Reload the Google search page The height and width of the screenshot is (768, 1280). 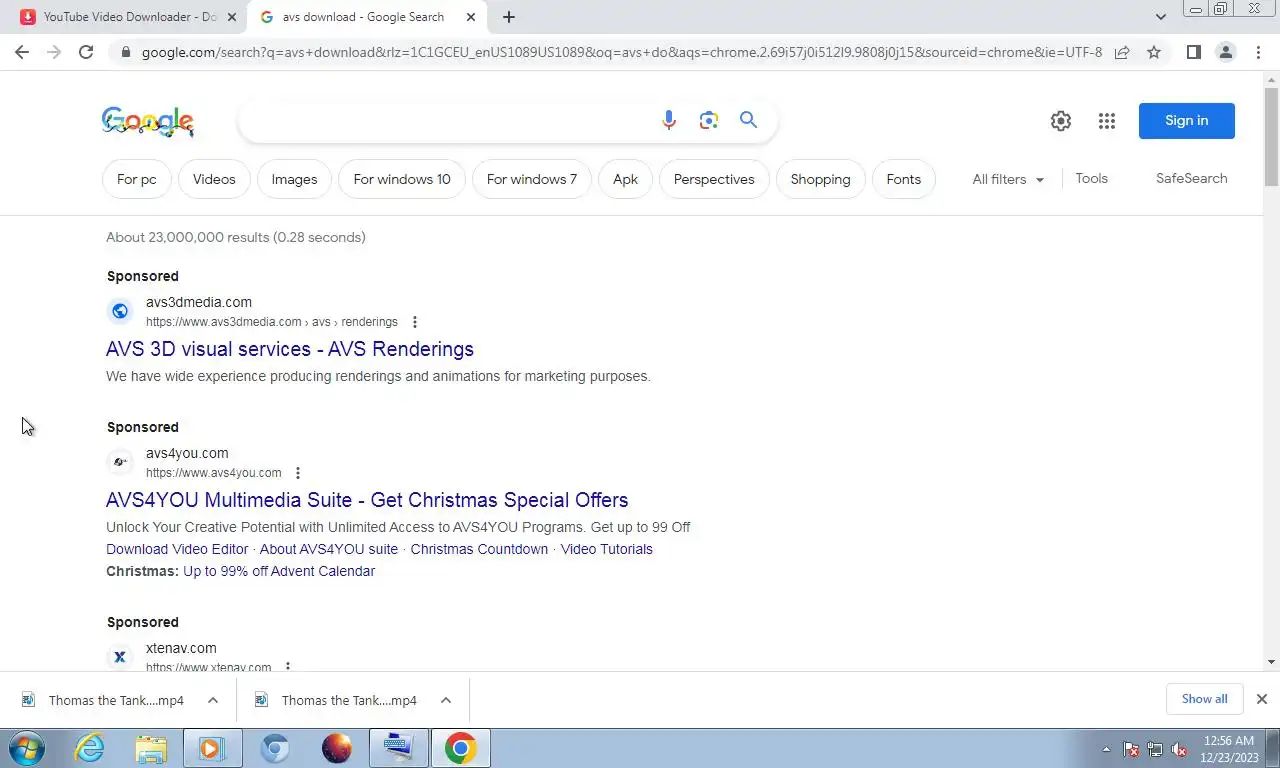86,52
